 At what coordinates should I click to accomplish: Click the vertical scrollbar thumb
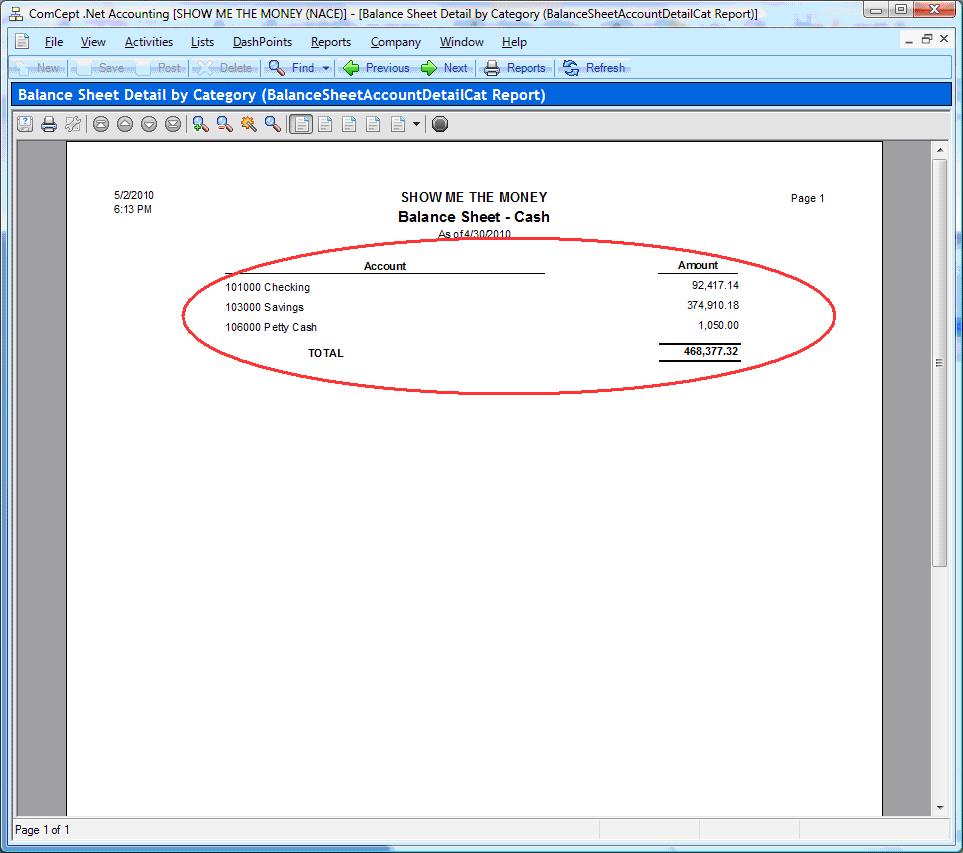939,362
